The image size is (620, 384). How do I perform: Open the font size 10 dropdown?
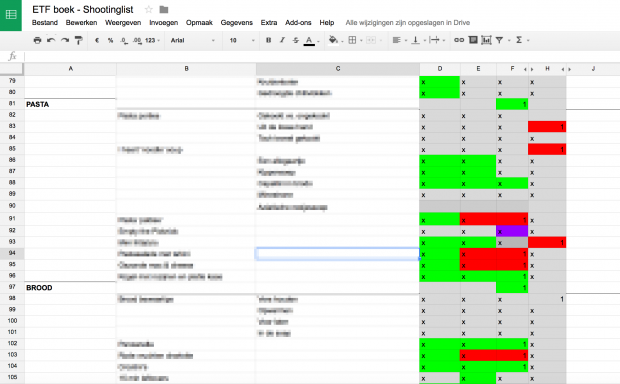click(242, 40)
